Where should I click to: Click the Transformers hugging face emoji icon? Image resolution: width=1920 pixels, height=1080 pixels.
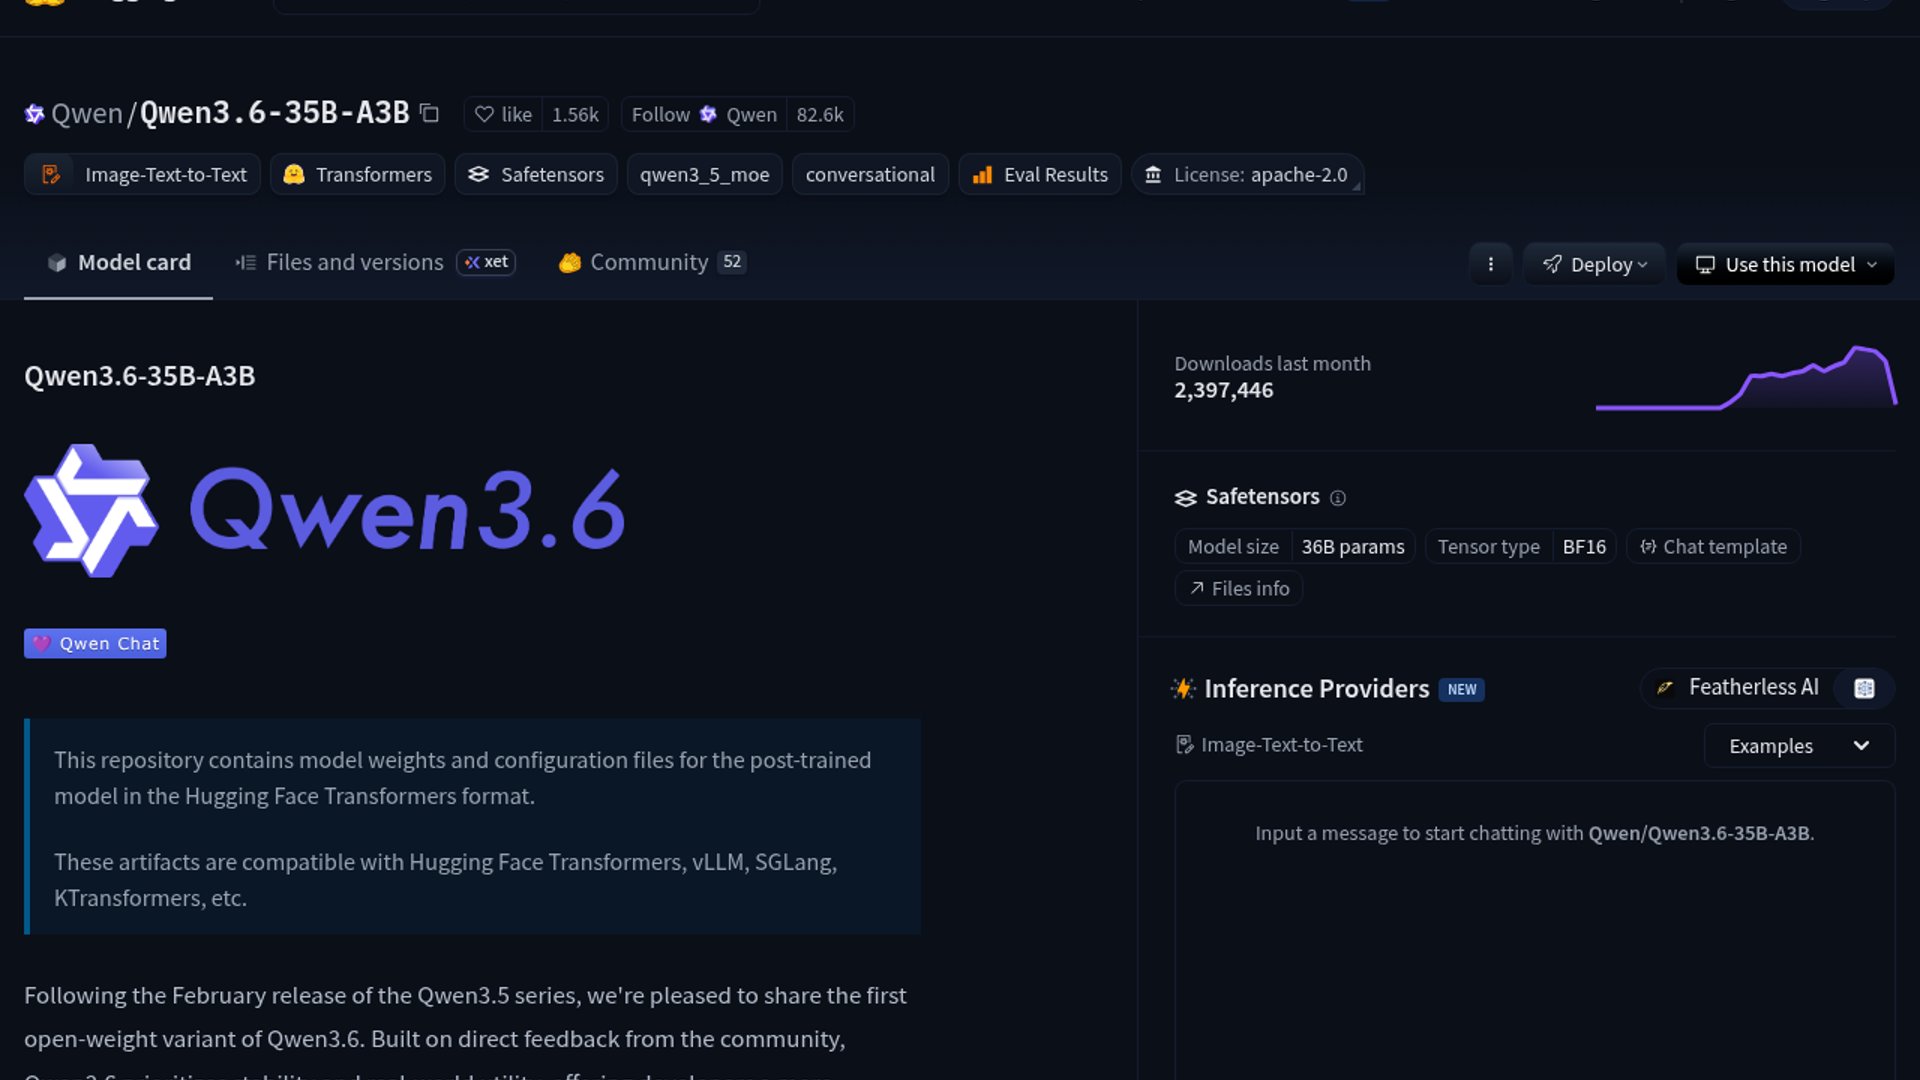293,174
